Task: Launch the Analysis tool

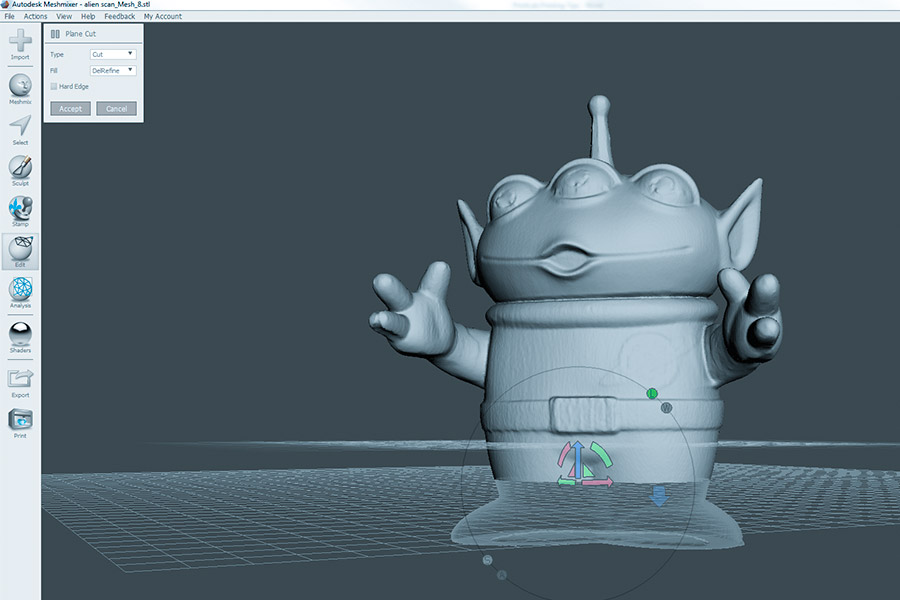Action: pyautogui.click(x=20, y=291)
